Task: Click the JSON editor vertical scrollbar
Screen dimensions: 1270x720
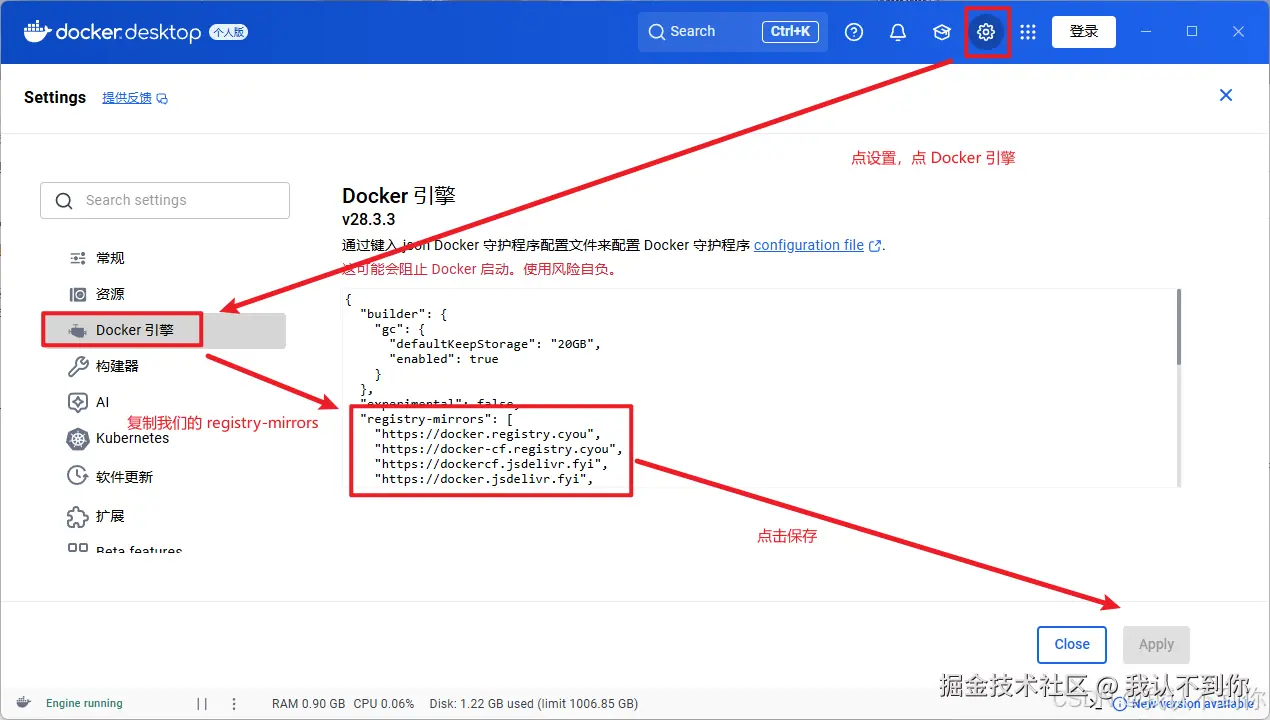Action: pos(1179,327)
